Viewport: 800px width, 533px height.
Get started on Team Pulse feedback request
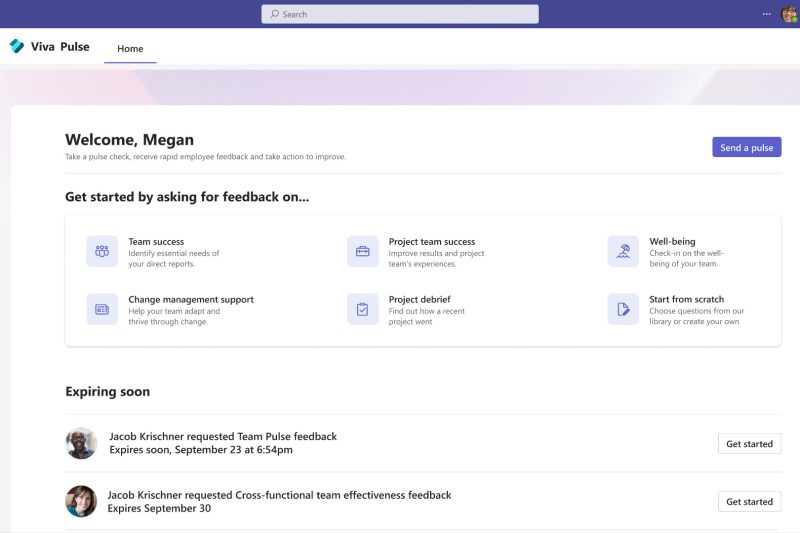(749, 444)
